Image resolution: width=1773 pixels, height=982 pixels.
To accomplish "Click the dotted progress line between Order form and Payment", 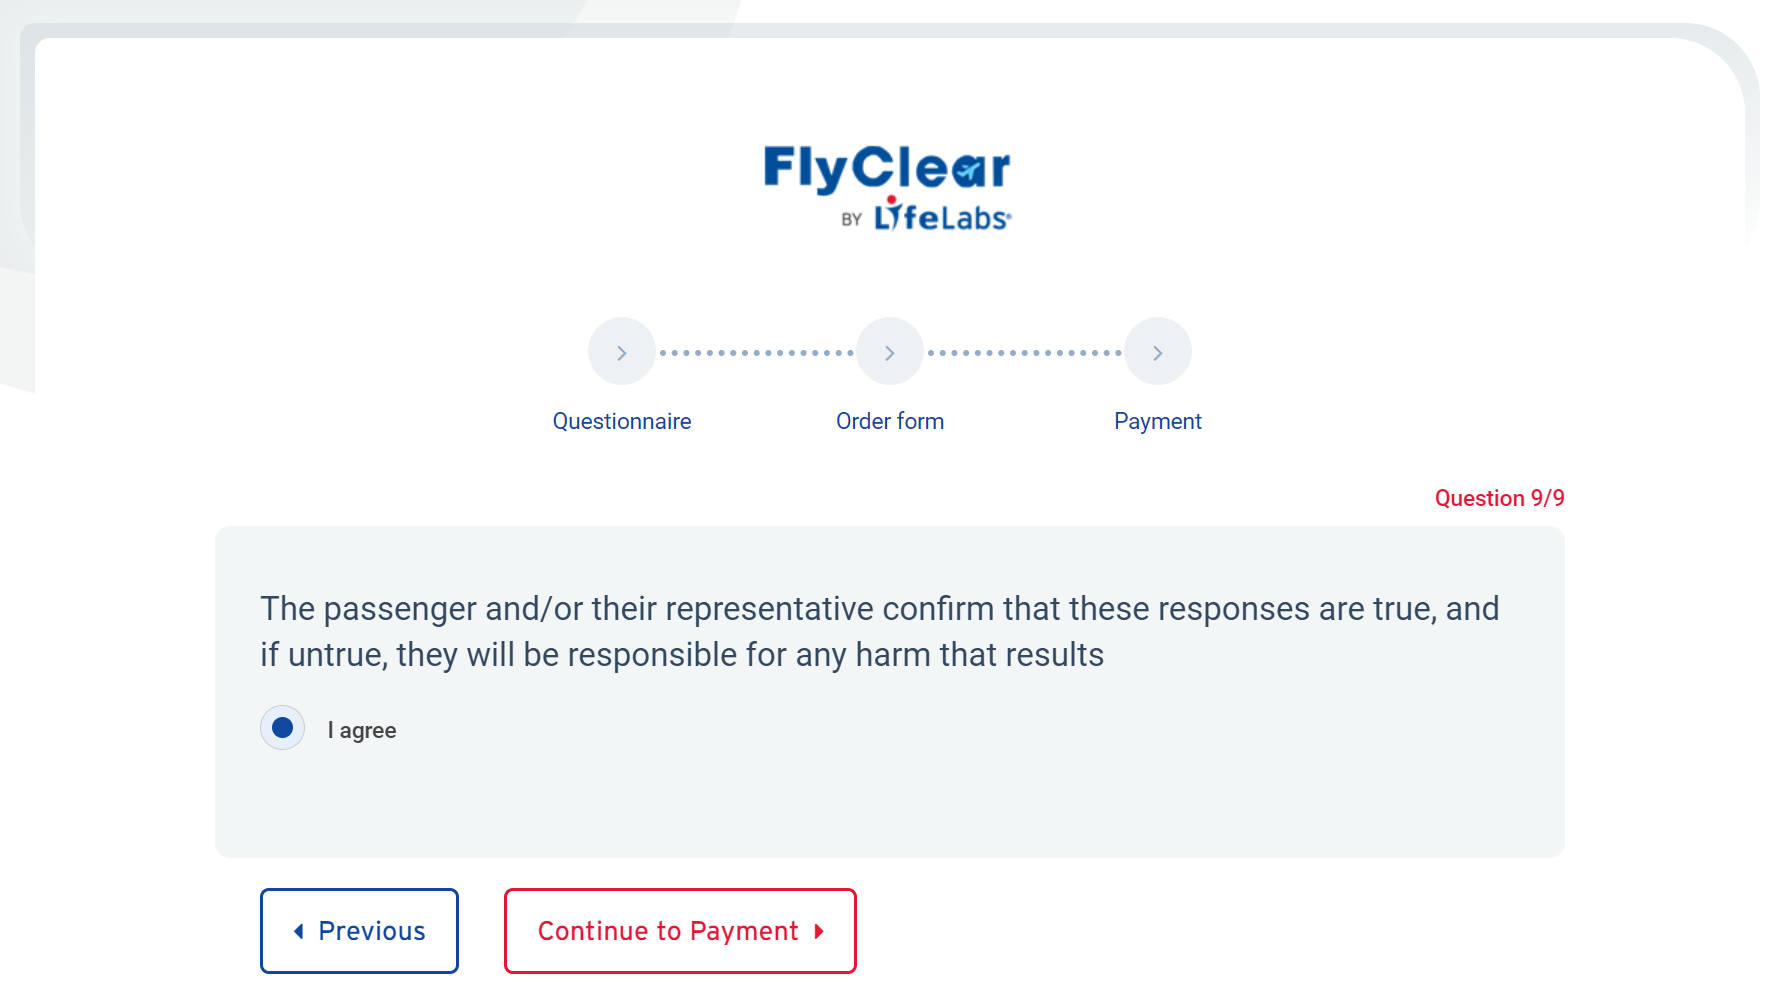I will [x=1024, y=353].
